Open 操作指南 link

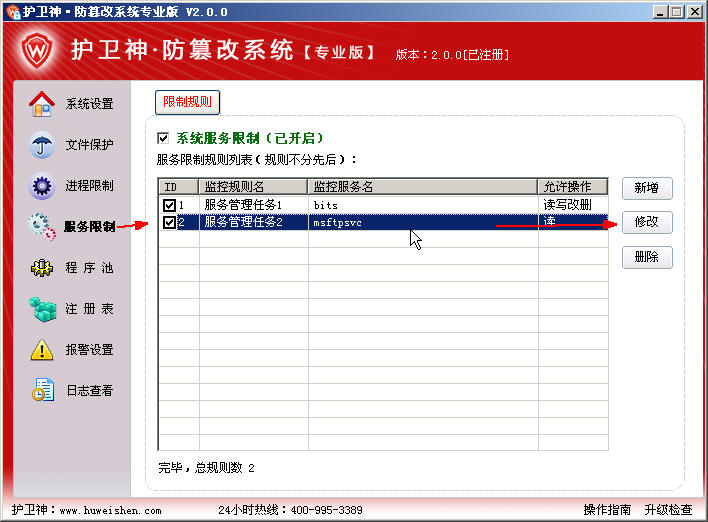pos(607,510)
